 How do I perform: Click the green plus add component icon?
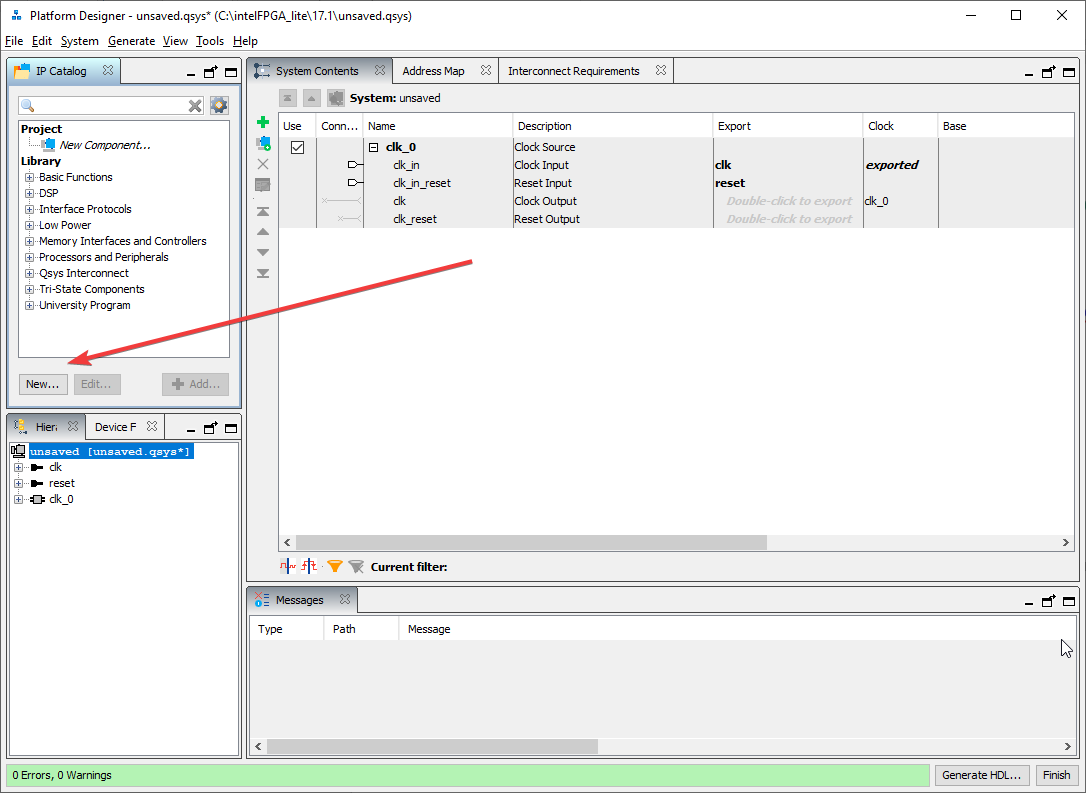pyautogui.click(x=263, y=122)
